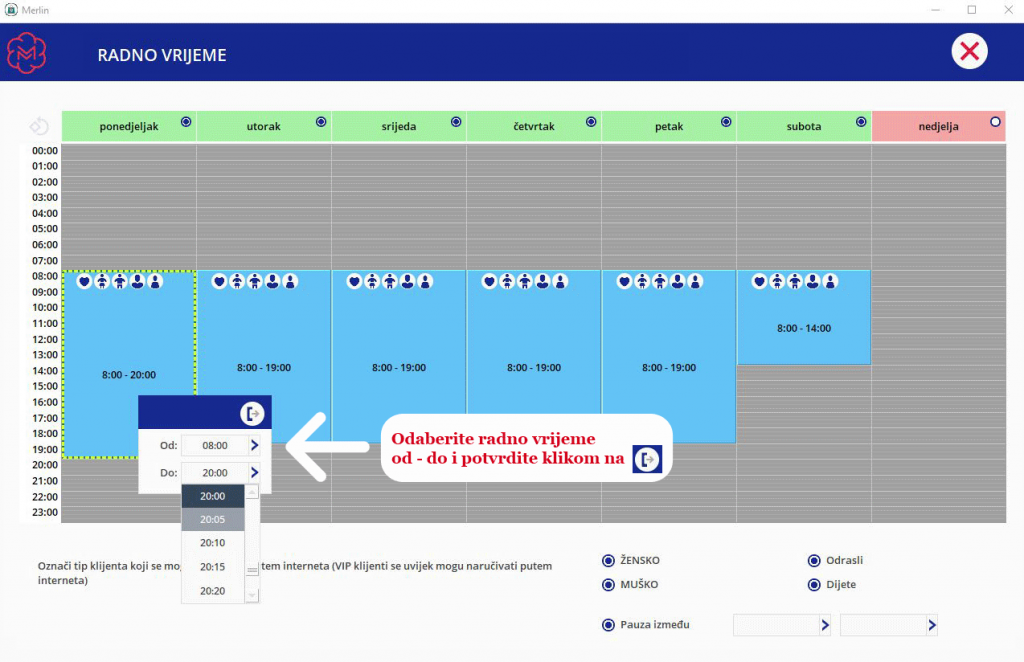Viewport: 1024px width, 662px height.
Task: Toggle the ŽENSKO client type option
Action: (x=608, y=561)
